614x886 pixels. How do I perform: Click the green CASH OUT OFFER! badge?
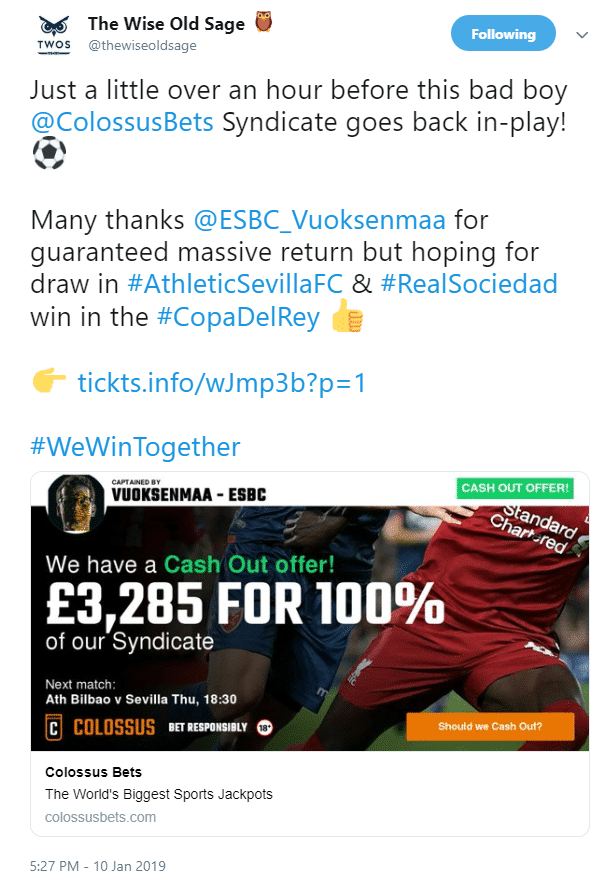click(x=515, y=488)
